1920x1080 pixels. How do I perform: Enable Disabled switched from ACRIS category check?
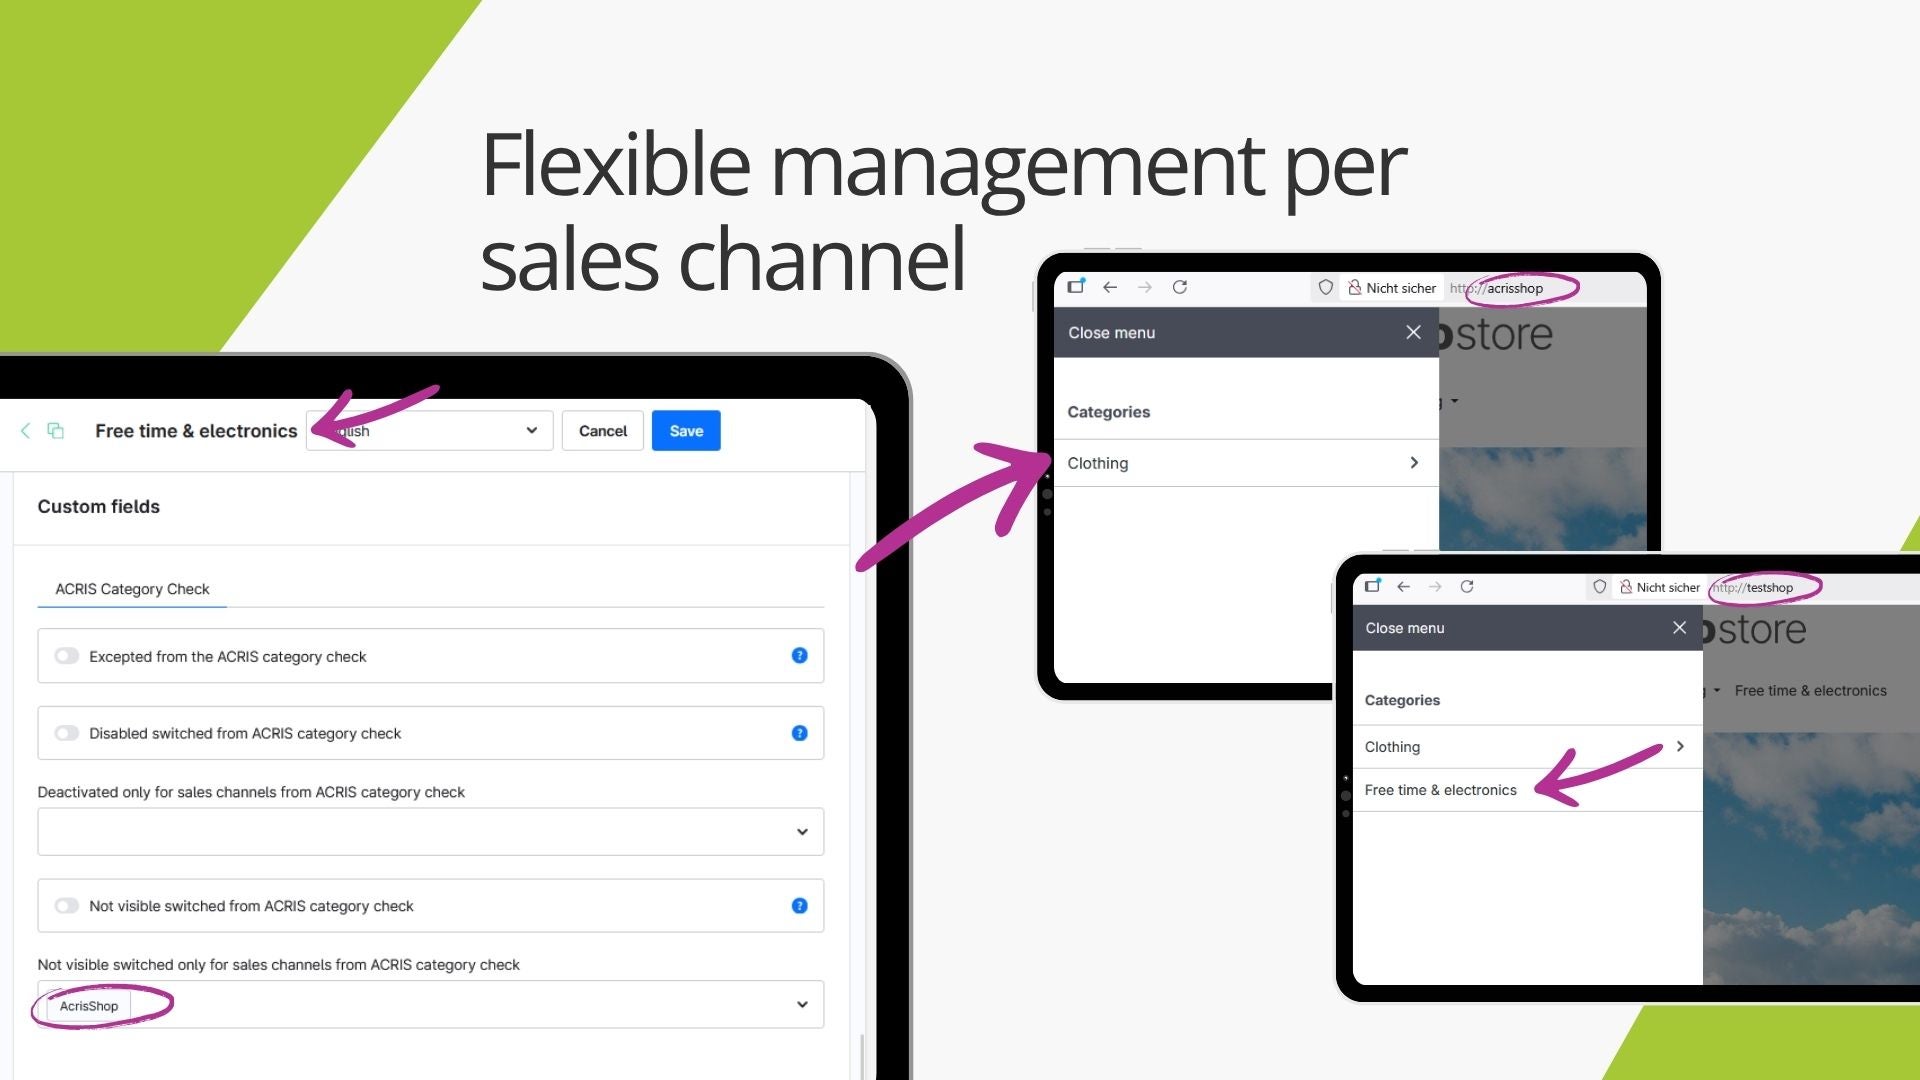pos(67,733)
